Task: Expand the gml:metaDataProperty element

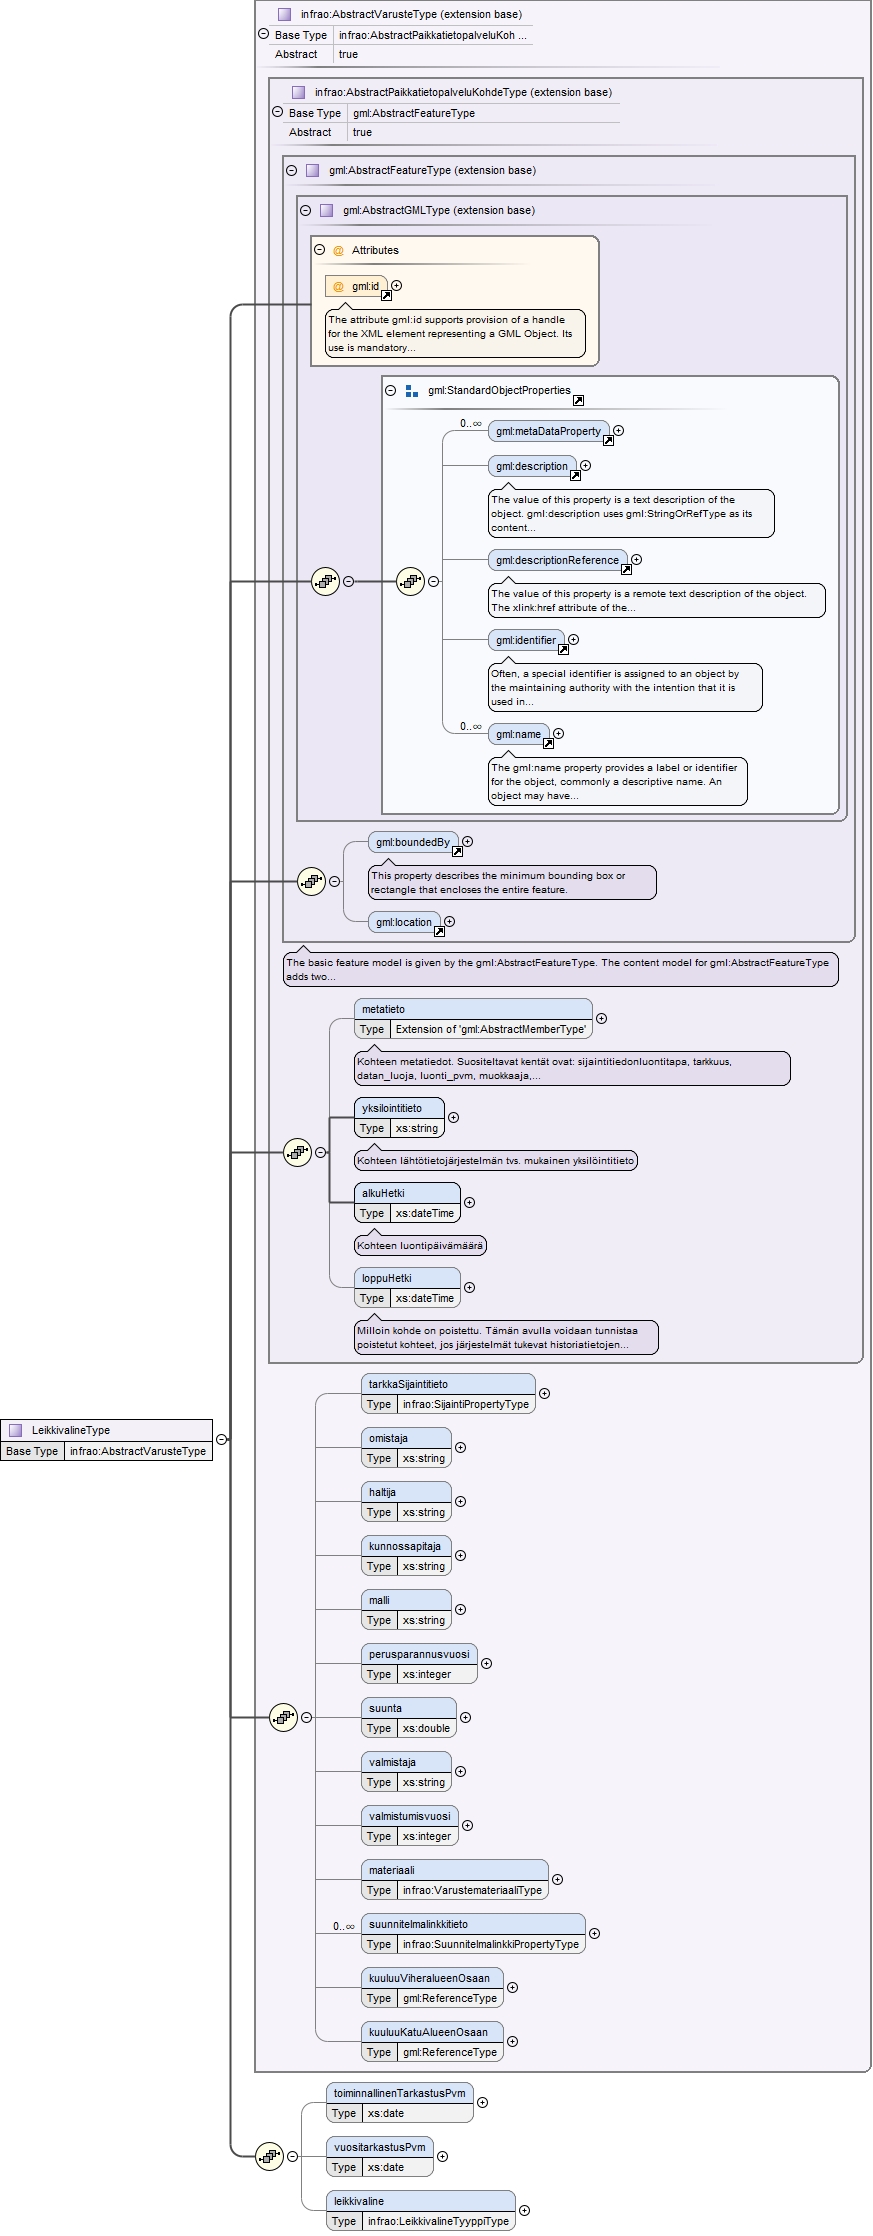Action: tap(619, 431)
